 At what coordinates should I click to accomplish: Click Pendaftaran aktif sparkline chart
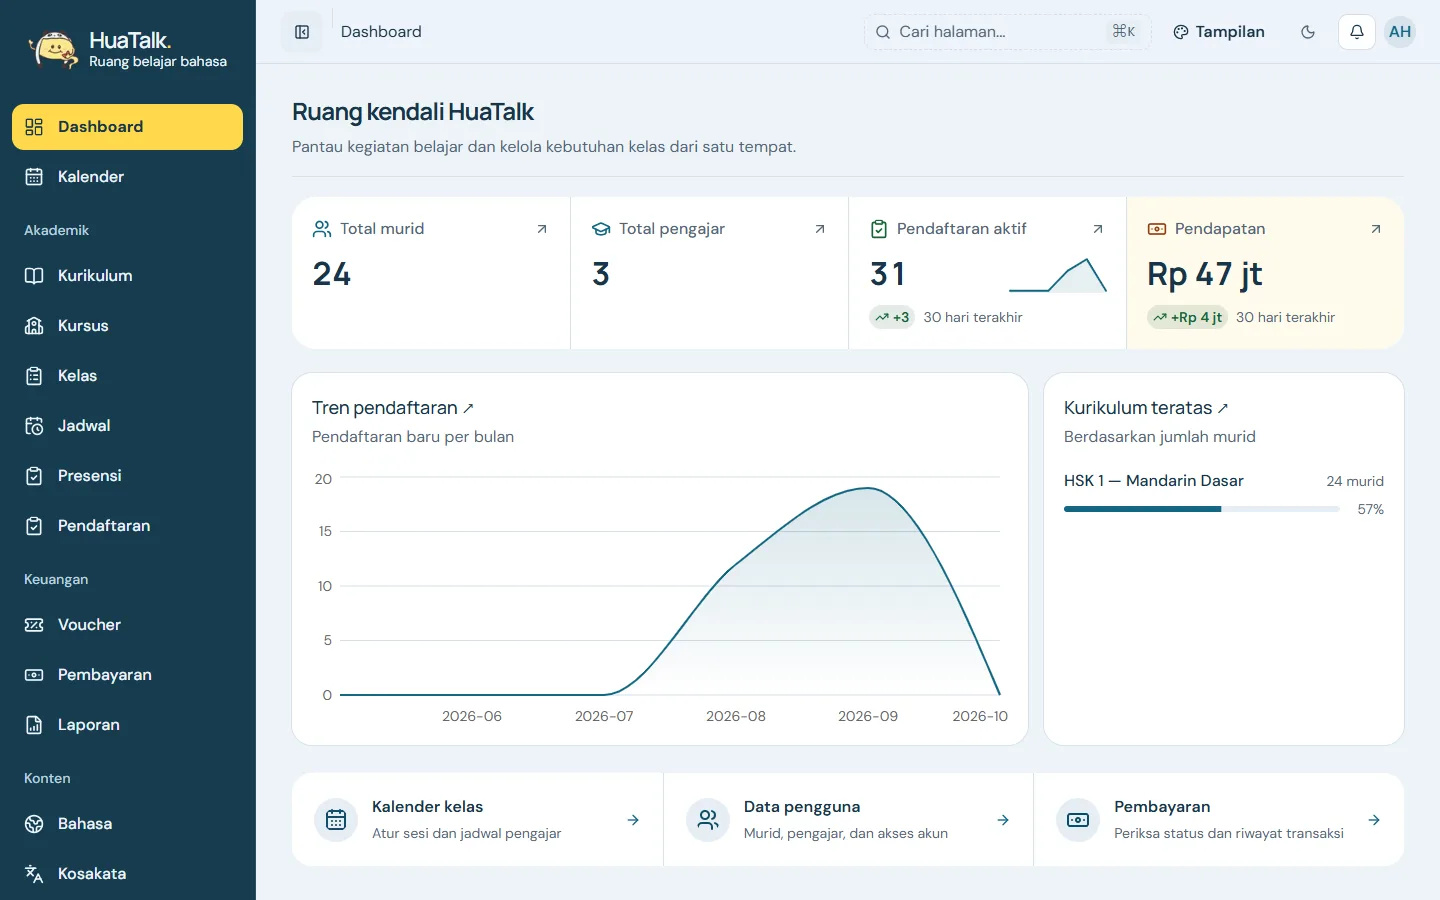pyautogui.click(x=1058, y=275)
